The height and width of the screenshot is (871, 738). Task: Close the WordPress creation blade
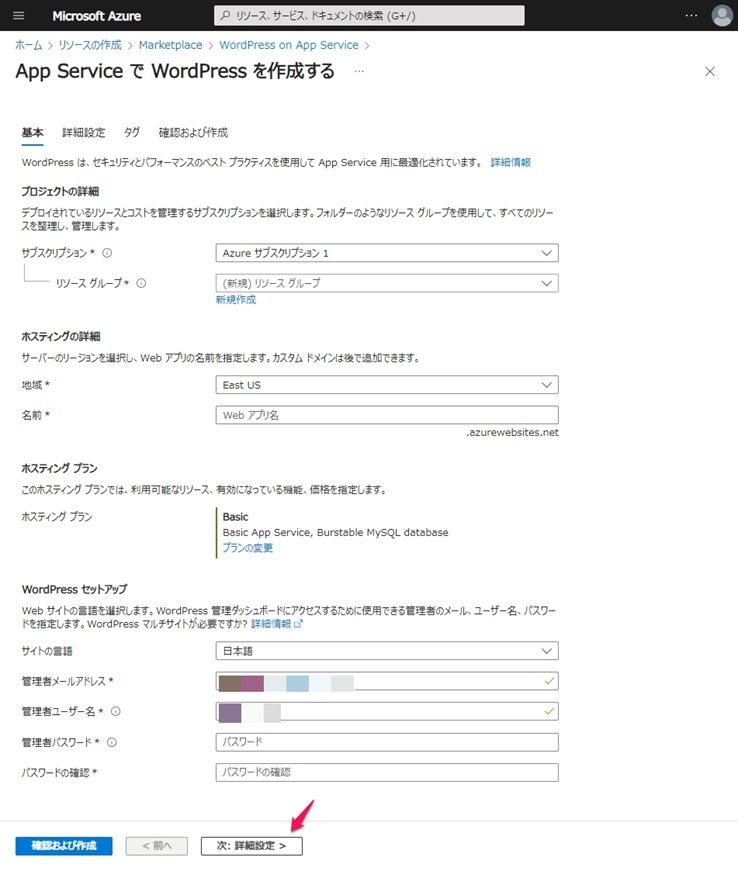pos(710,72)
